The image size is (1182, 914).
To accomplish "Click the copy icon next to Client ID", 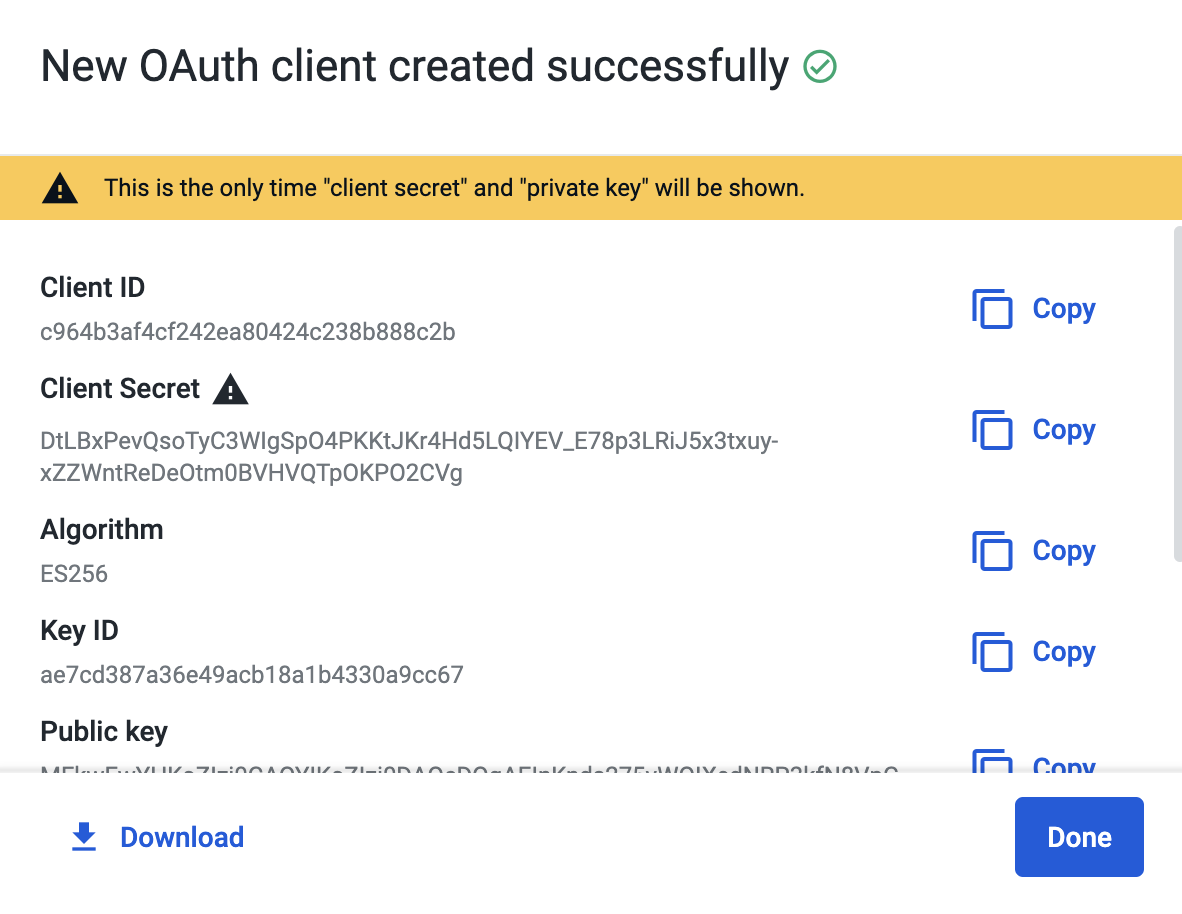I will [992, 309].
